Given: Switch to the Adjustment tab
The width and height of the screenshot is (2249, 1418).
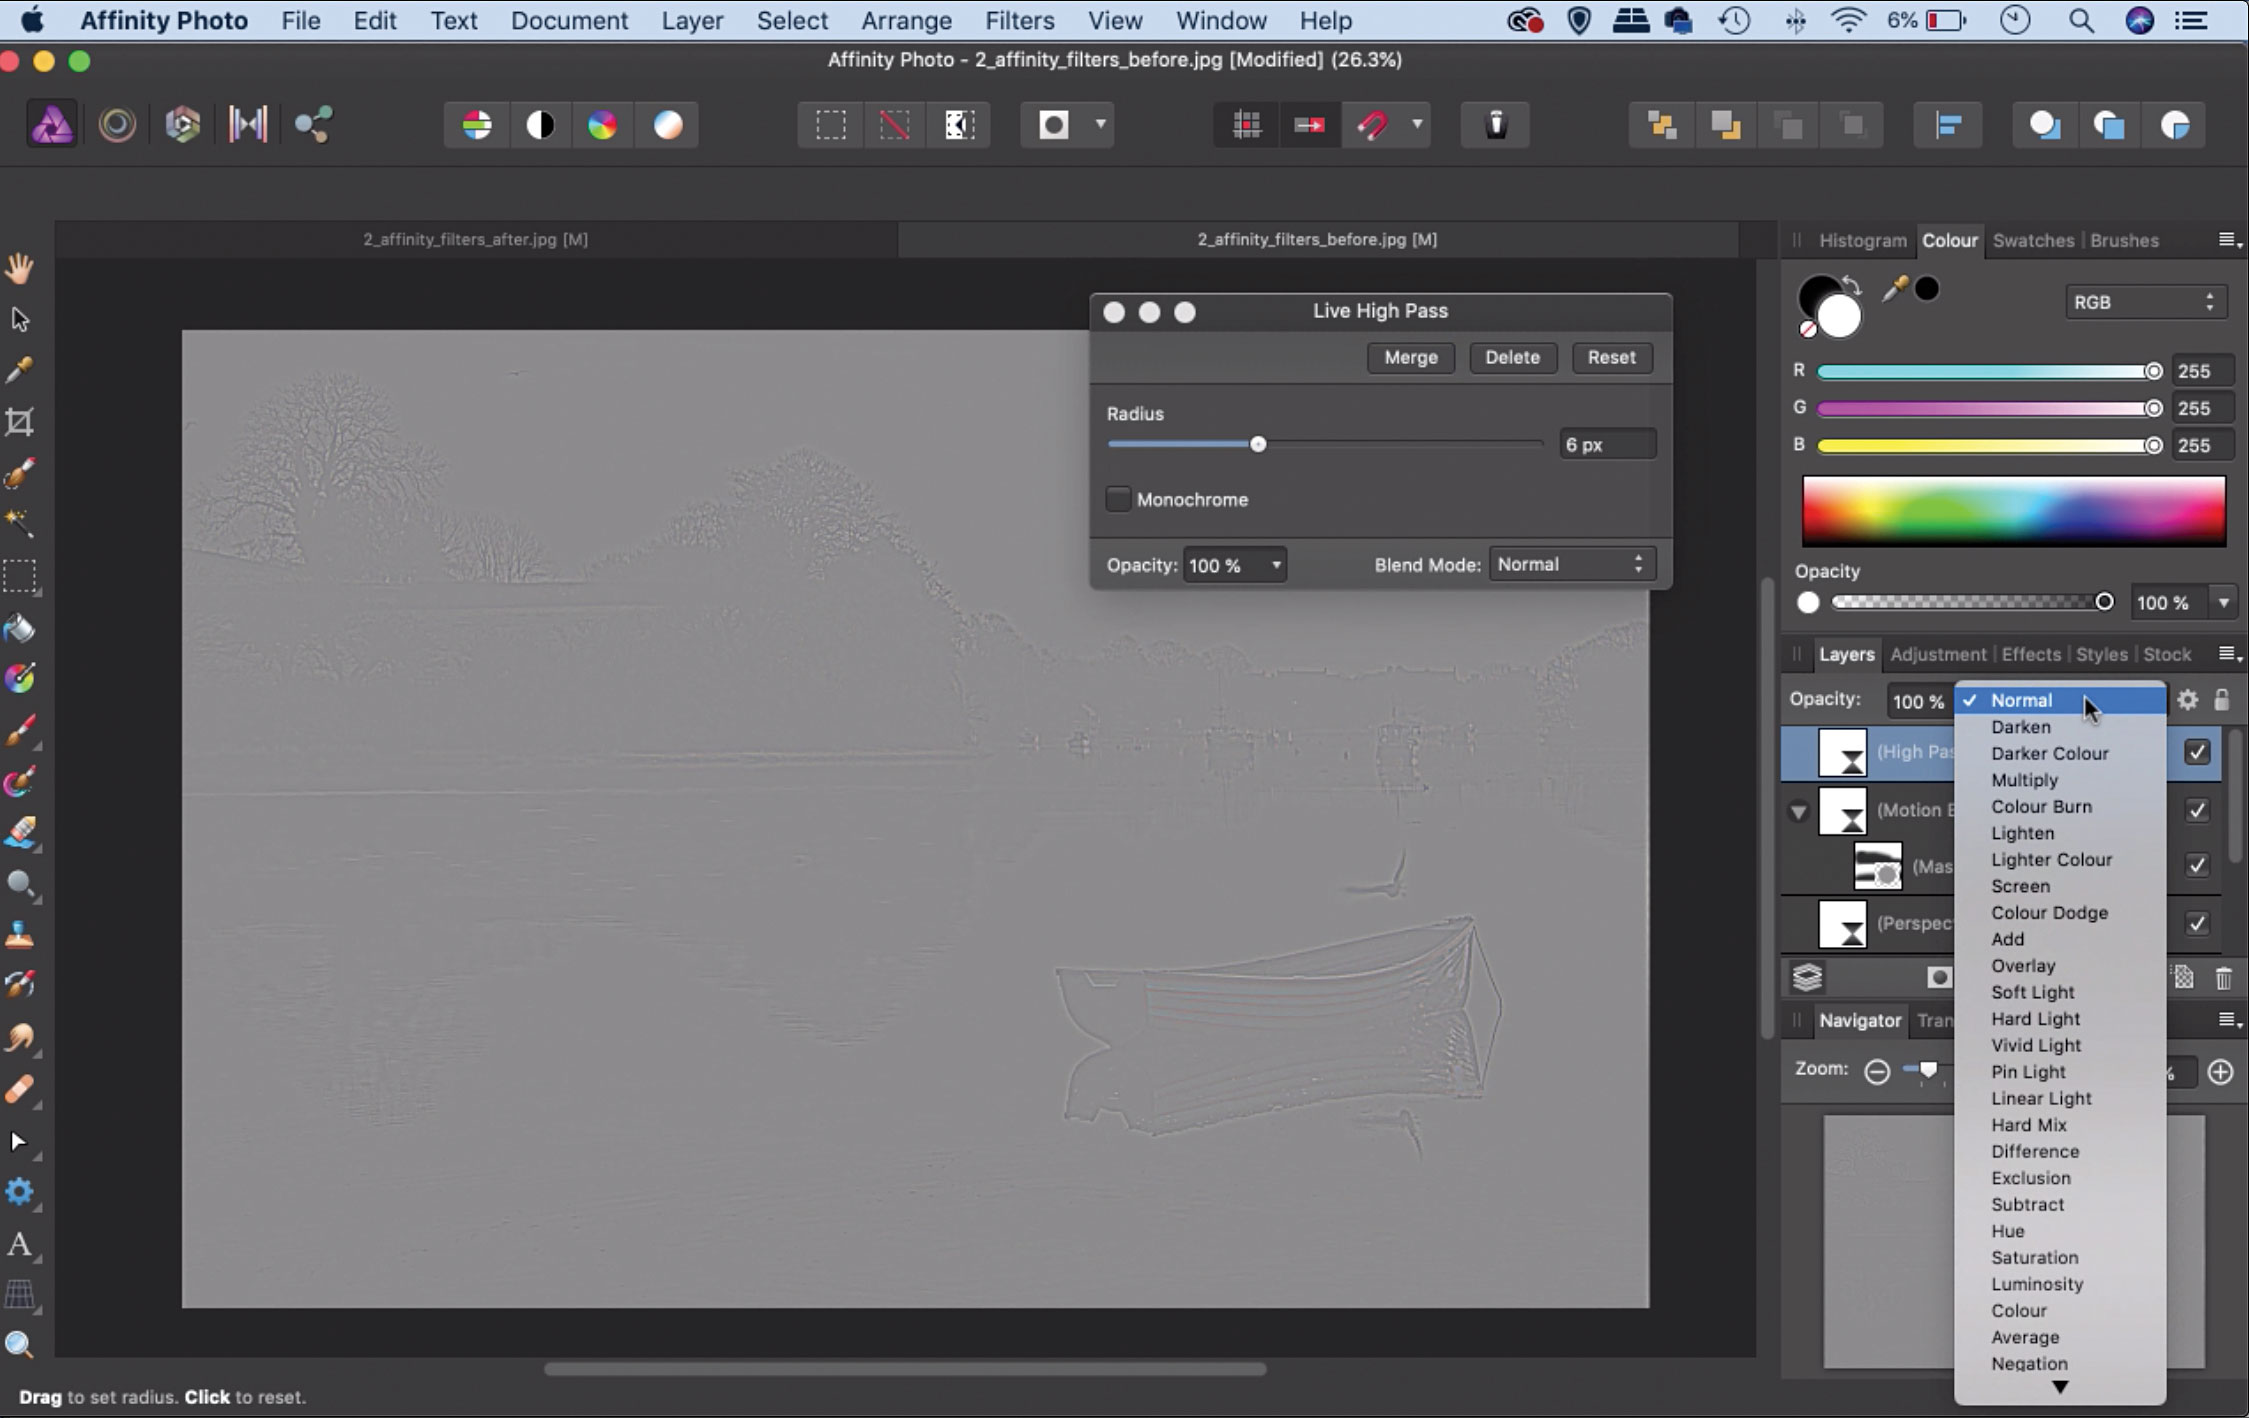Looking at the screenshot, I should click(1937, 653).
